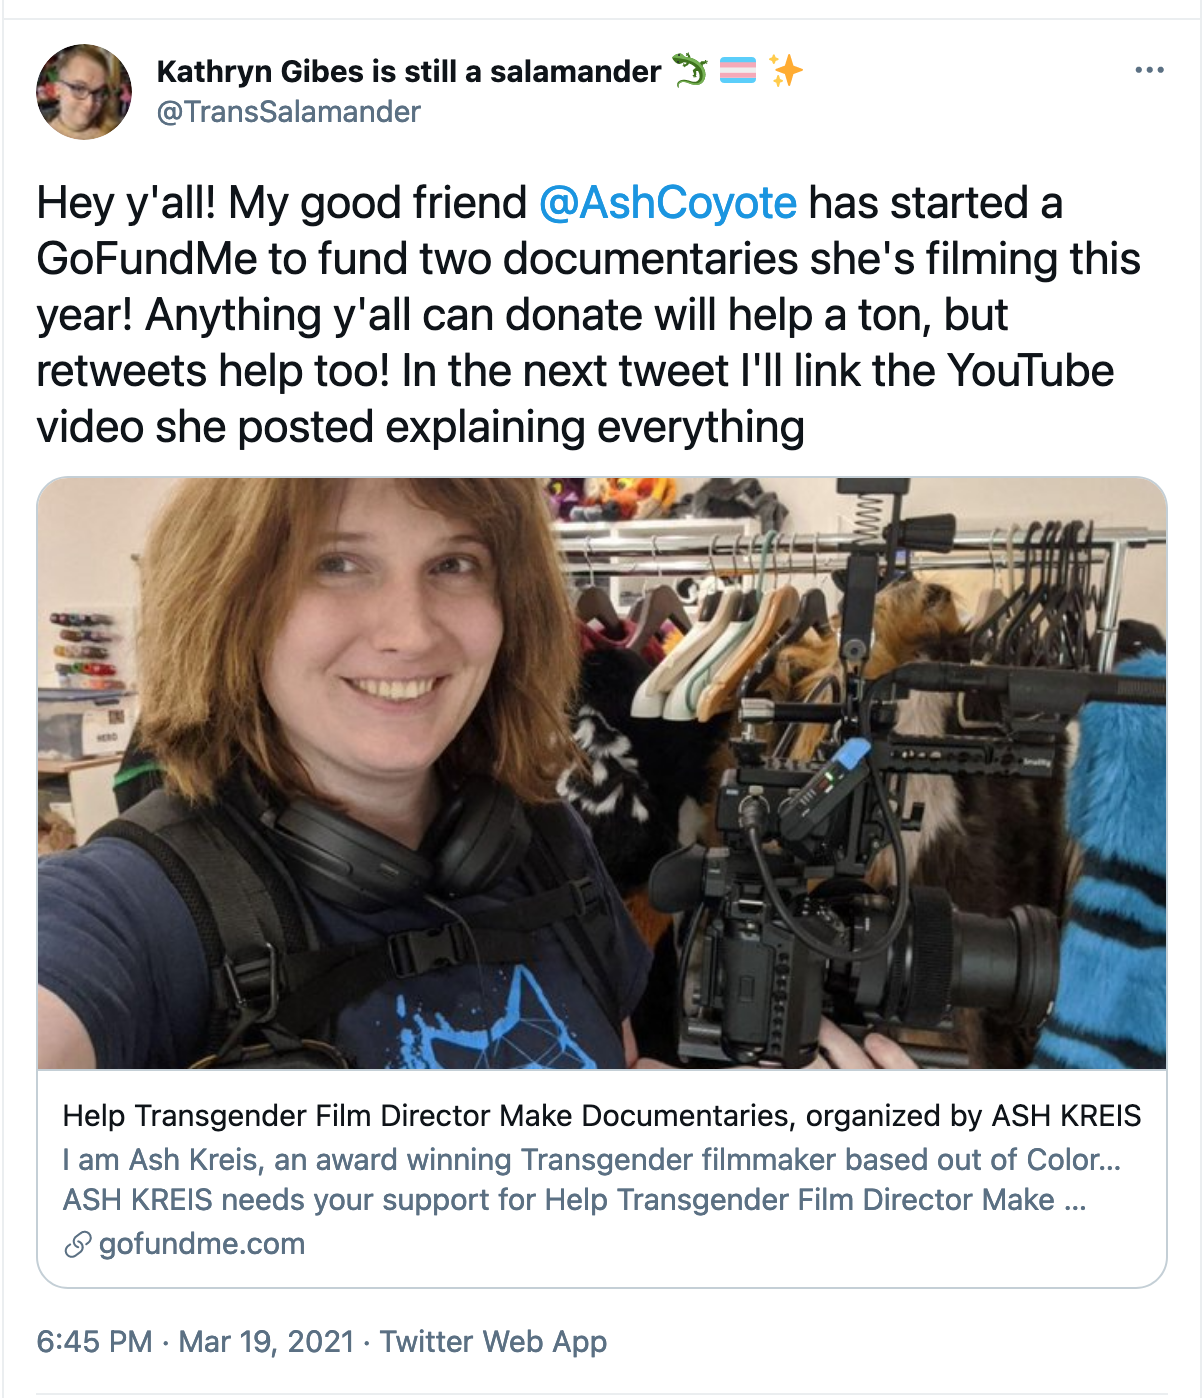
Task: Open the three-dot more options menu
Action: [1149, 70]
